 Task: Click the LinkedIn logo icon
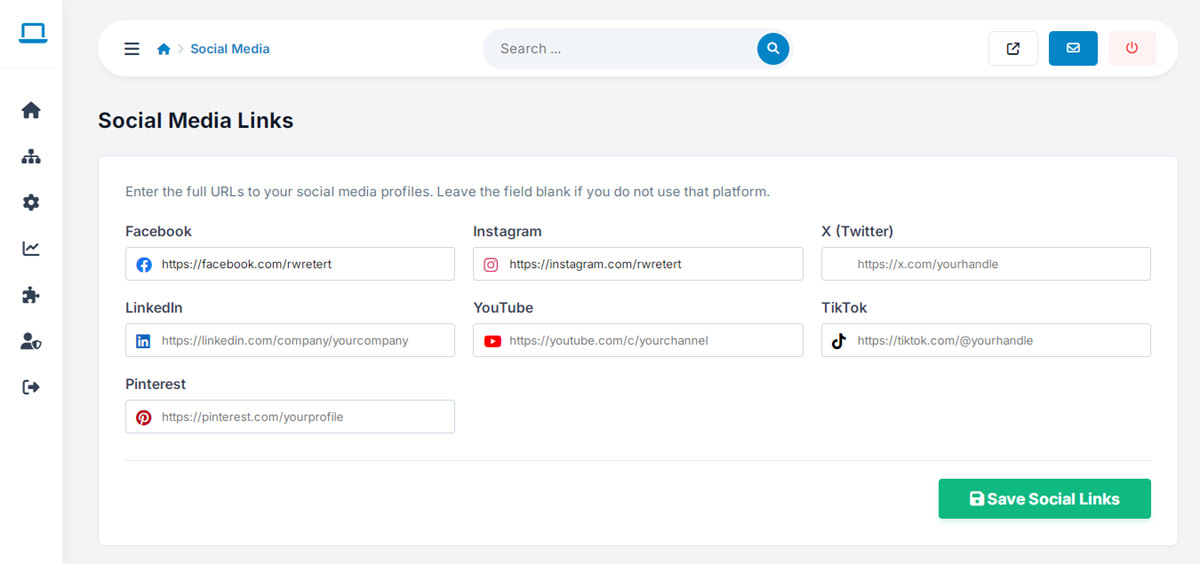pos(143,341)
